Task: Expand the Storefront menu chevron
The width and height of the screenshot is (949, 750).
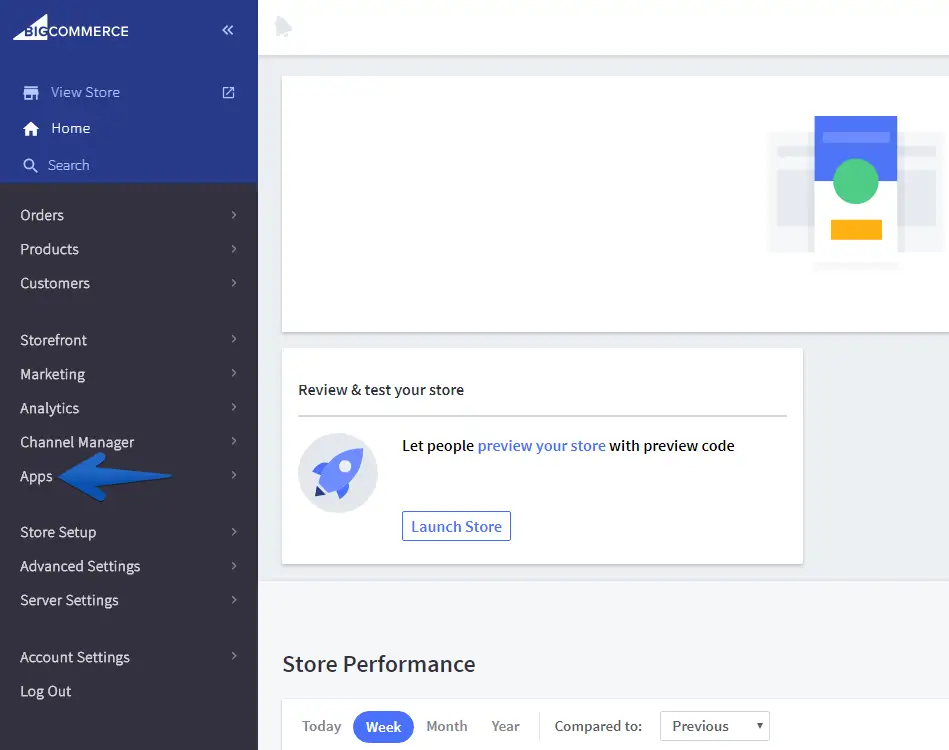Action: point(234,340)
